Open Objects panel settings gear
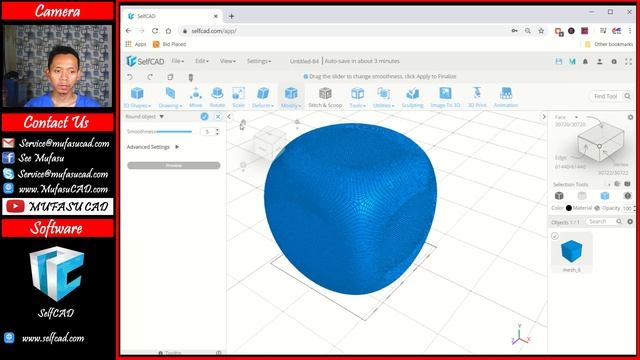Viewport: 640px width, 360px height. click(630, 222)
